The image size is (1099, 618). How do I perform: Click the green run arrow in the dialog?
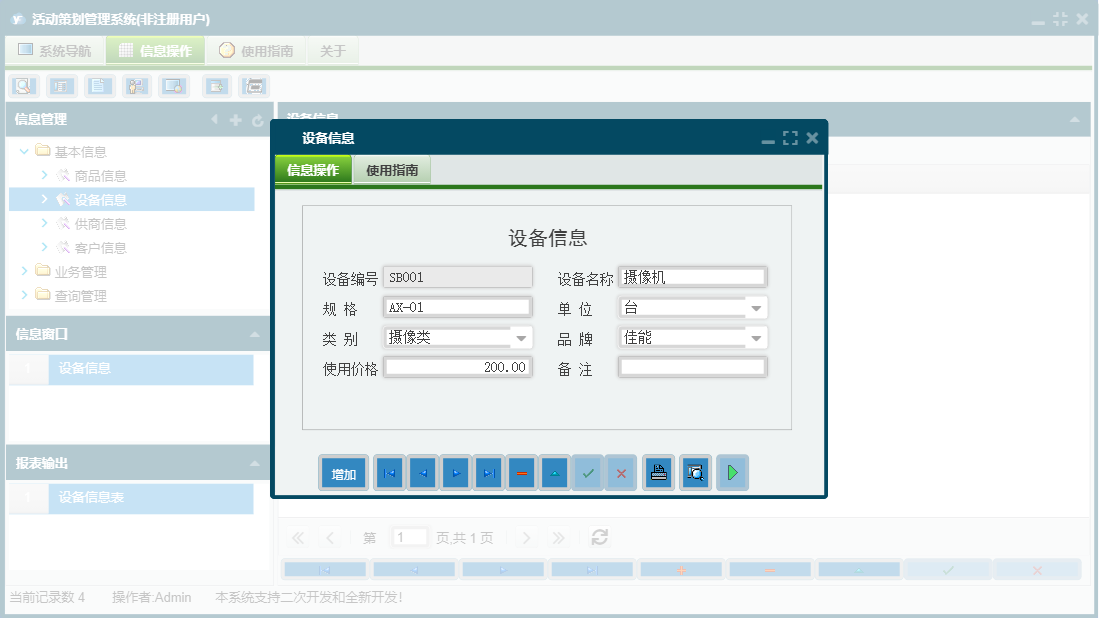[732, 472]
